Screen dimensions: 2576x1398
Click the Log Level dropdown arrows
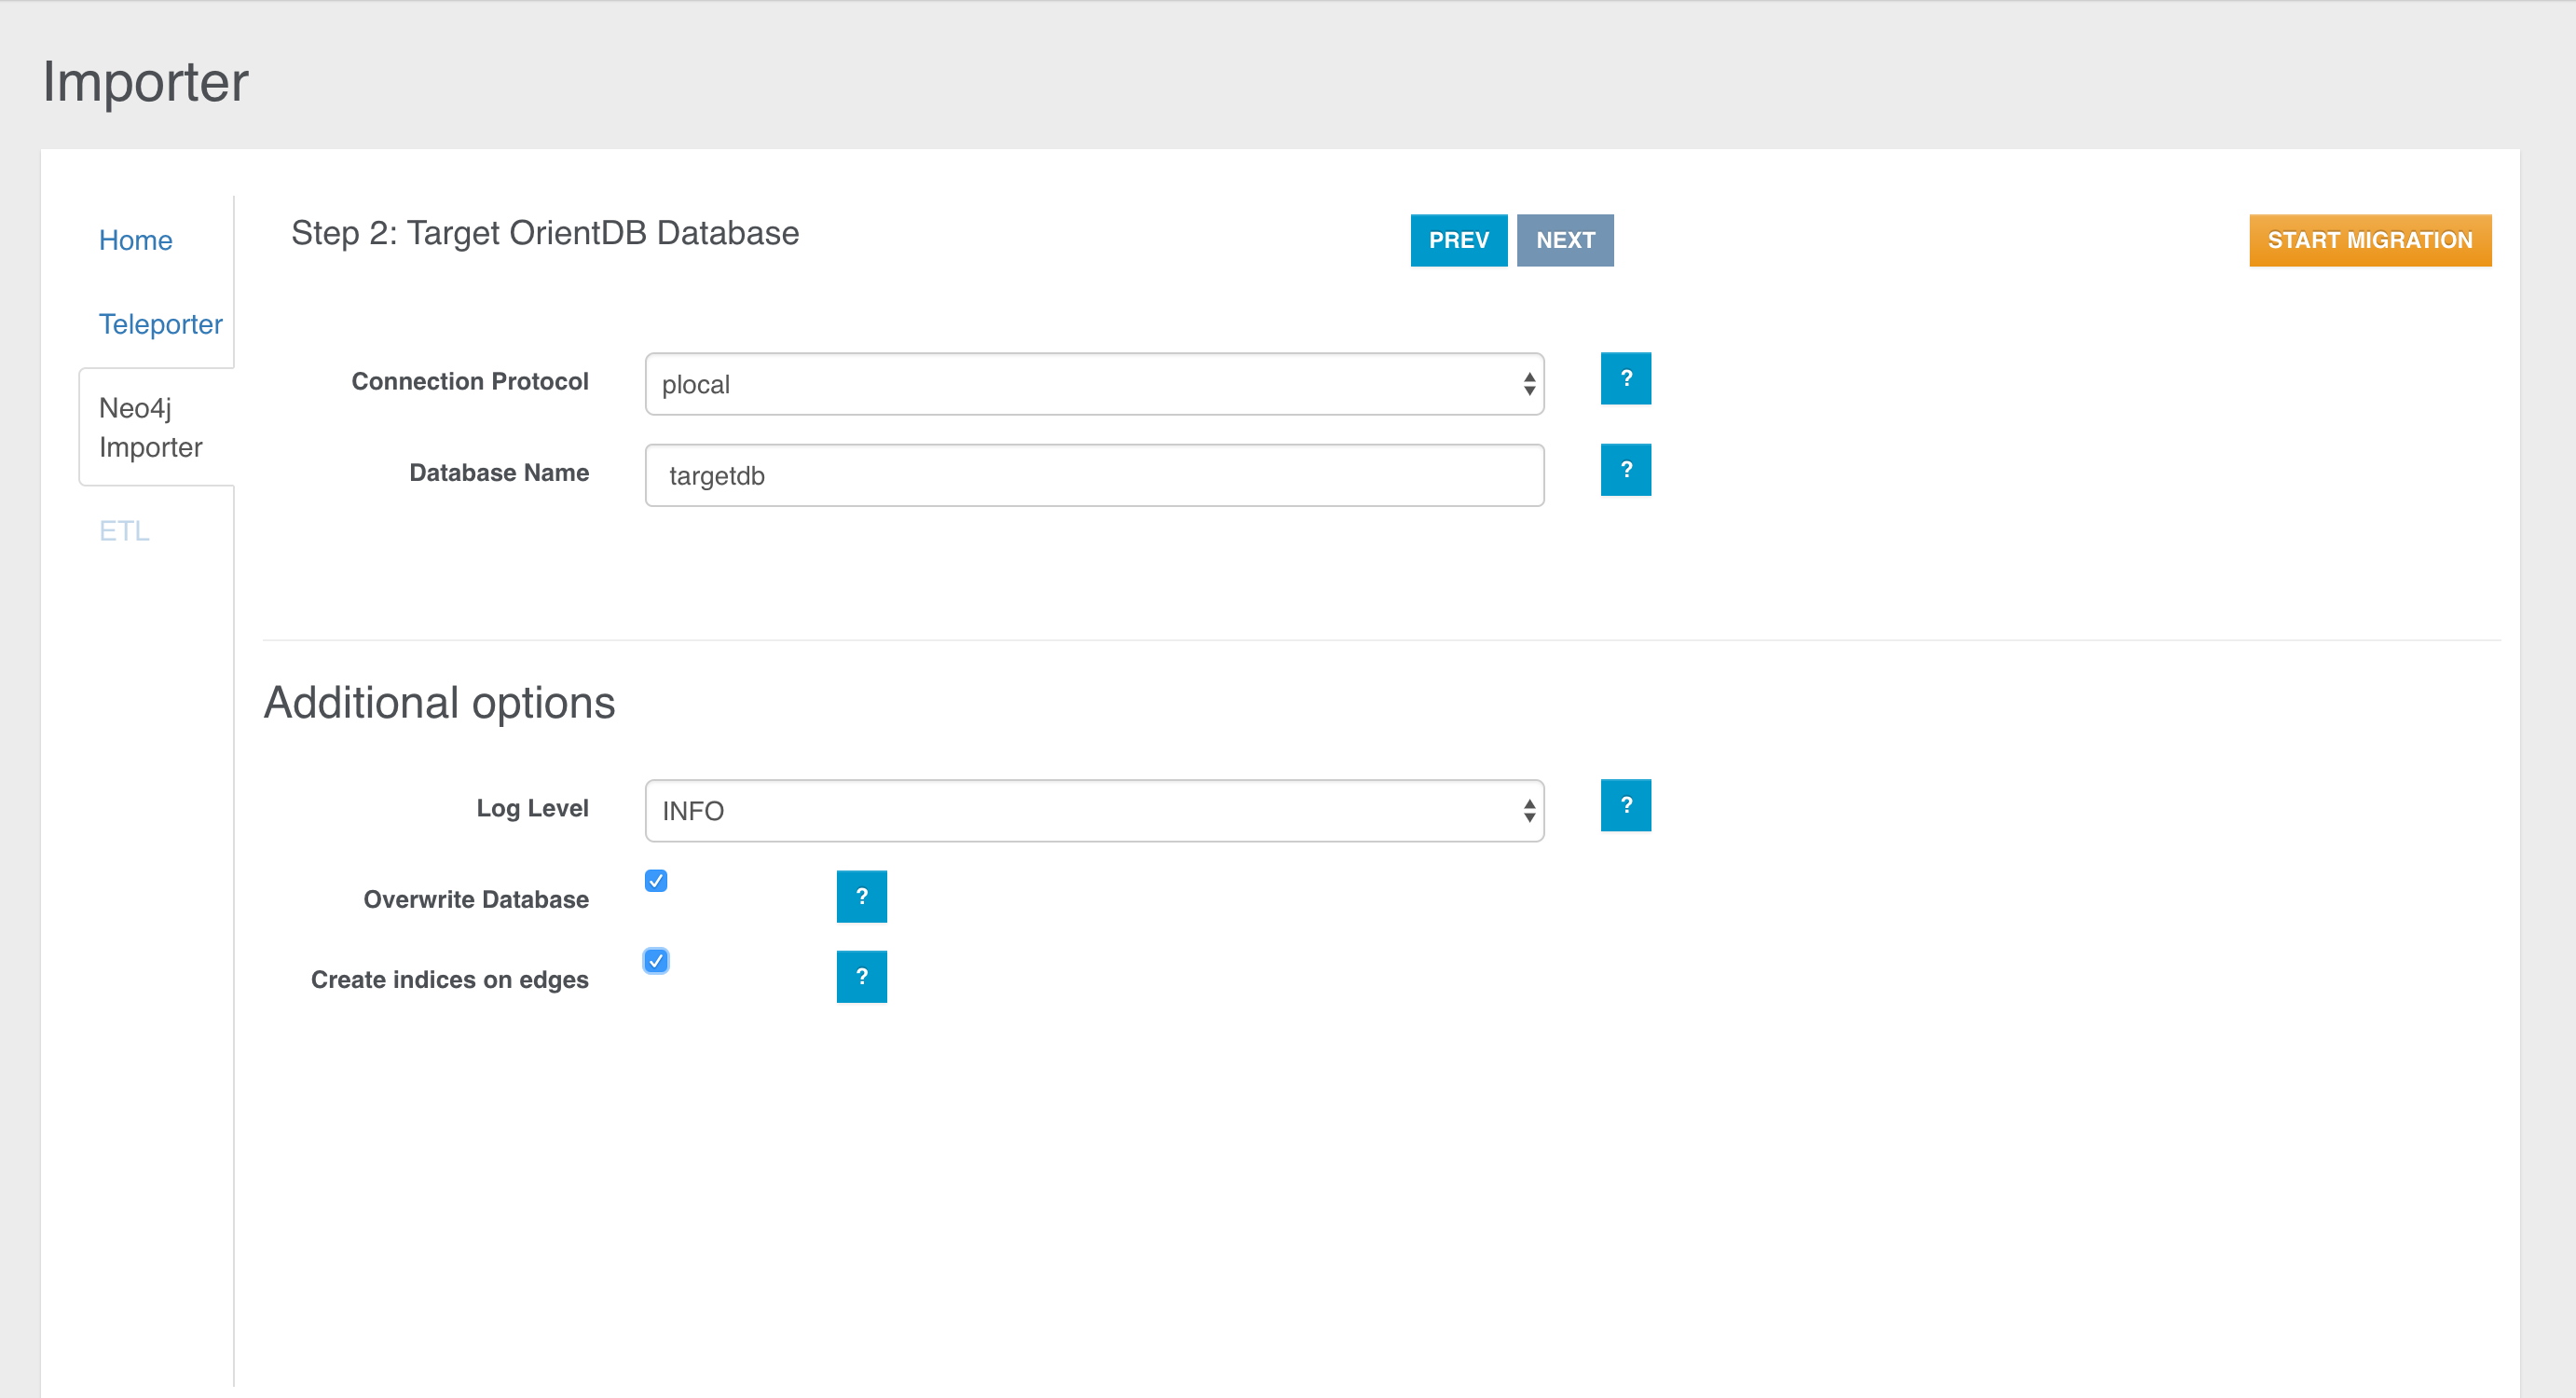click(1529, 810)
